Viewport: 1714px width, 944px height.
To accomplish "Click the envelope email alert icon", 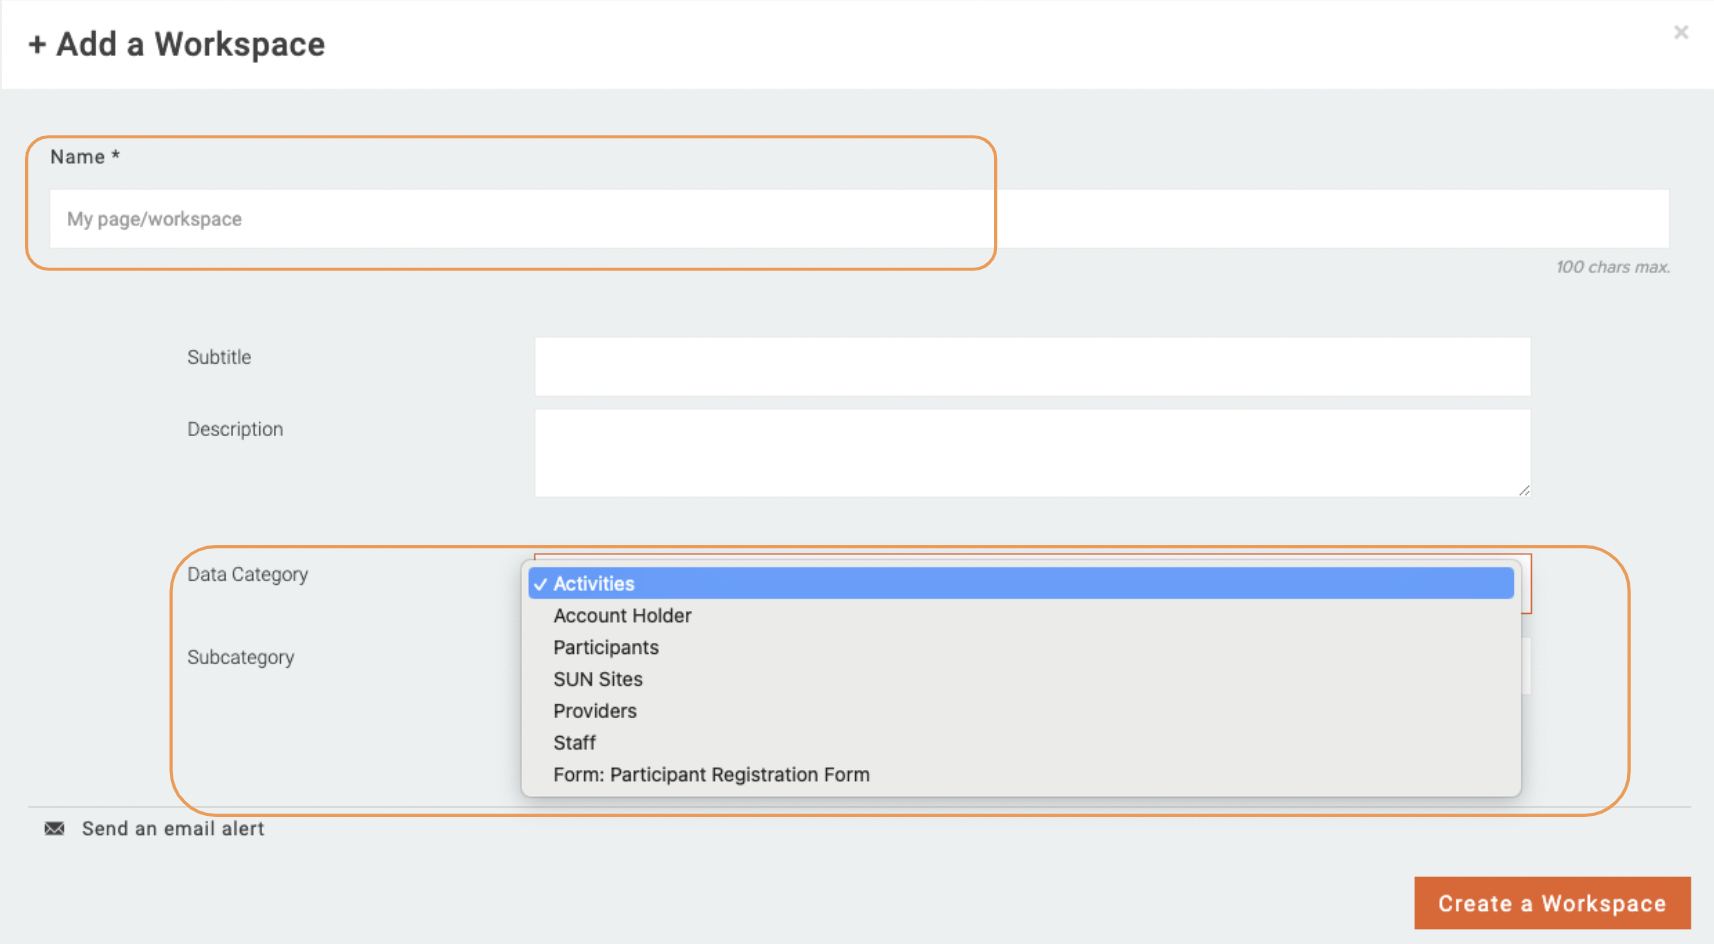I will [x=54, y=828].
